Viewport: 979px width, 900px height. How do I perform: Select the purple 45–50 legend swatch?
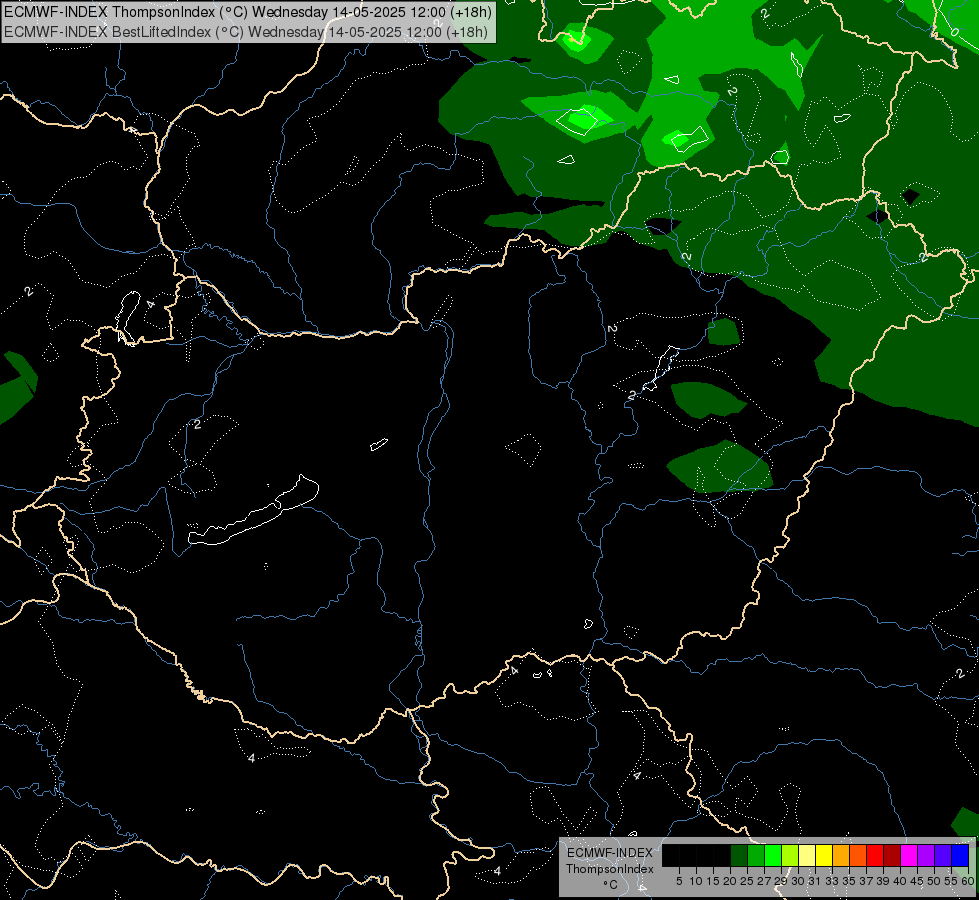(x=926, y=855)
